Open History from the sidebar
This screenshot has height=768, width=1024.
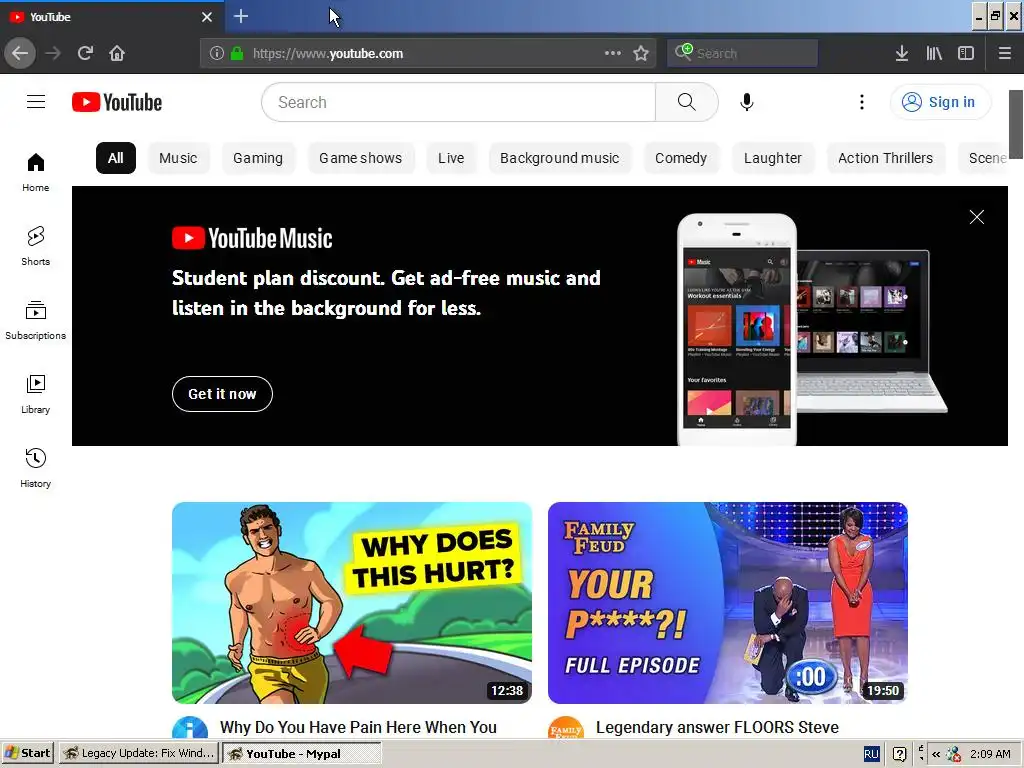(36, 468)
